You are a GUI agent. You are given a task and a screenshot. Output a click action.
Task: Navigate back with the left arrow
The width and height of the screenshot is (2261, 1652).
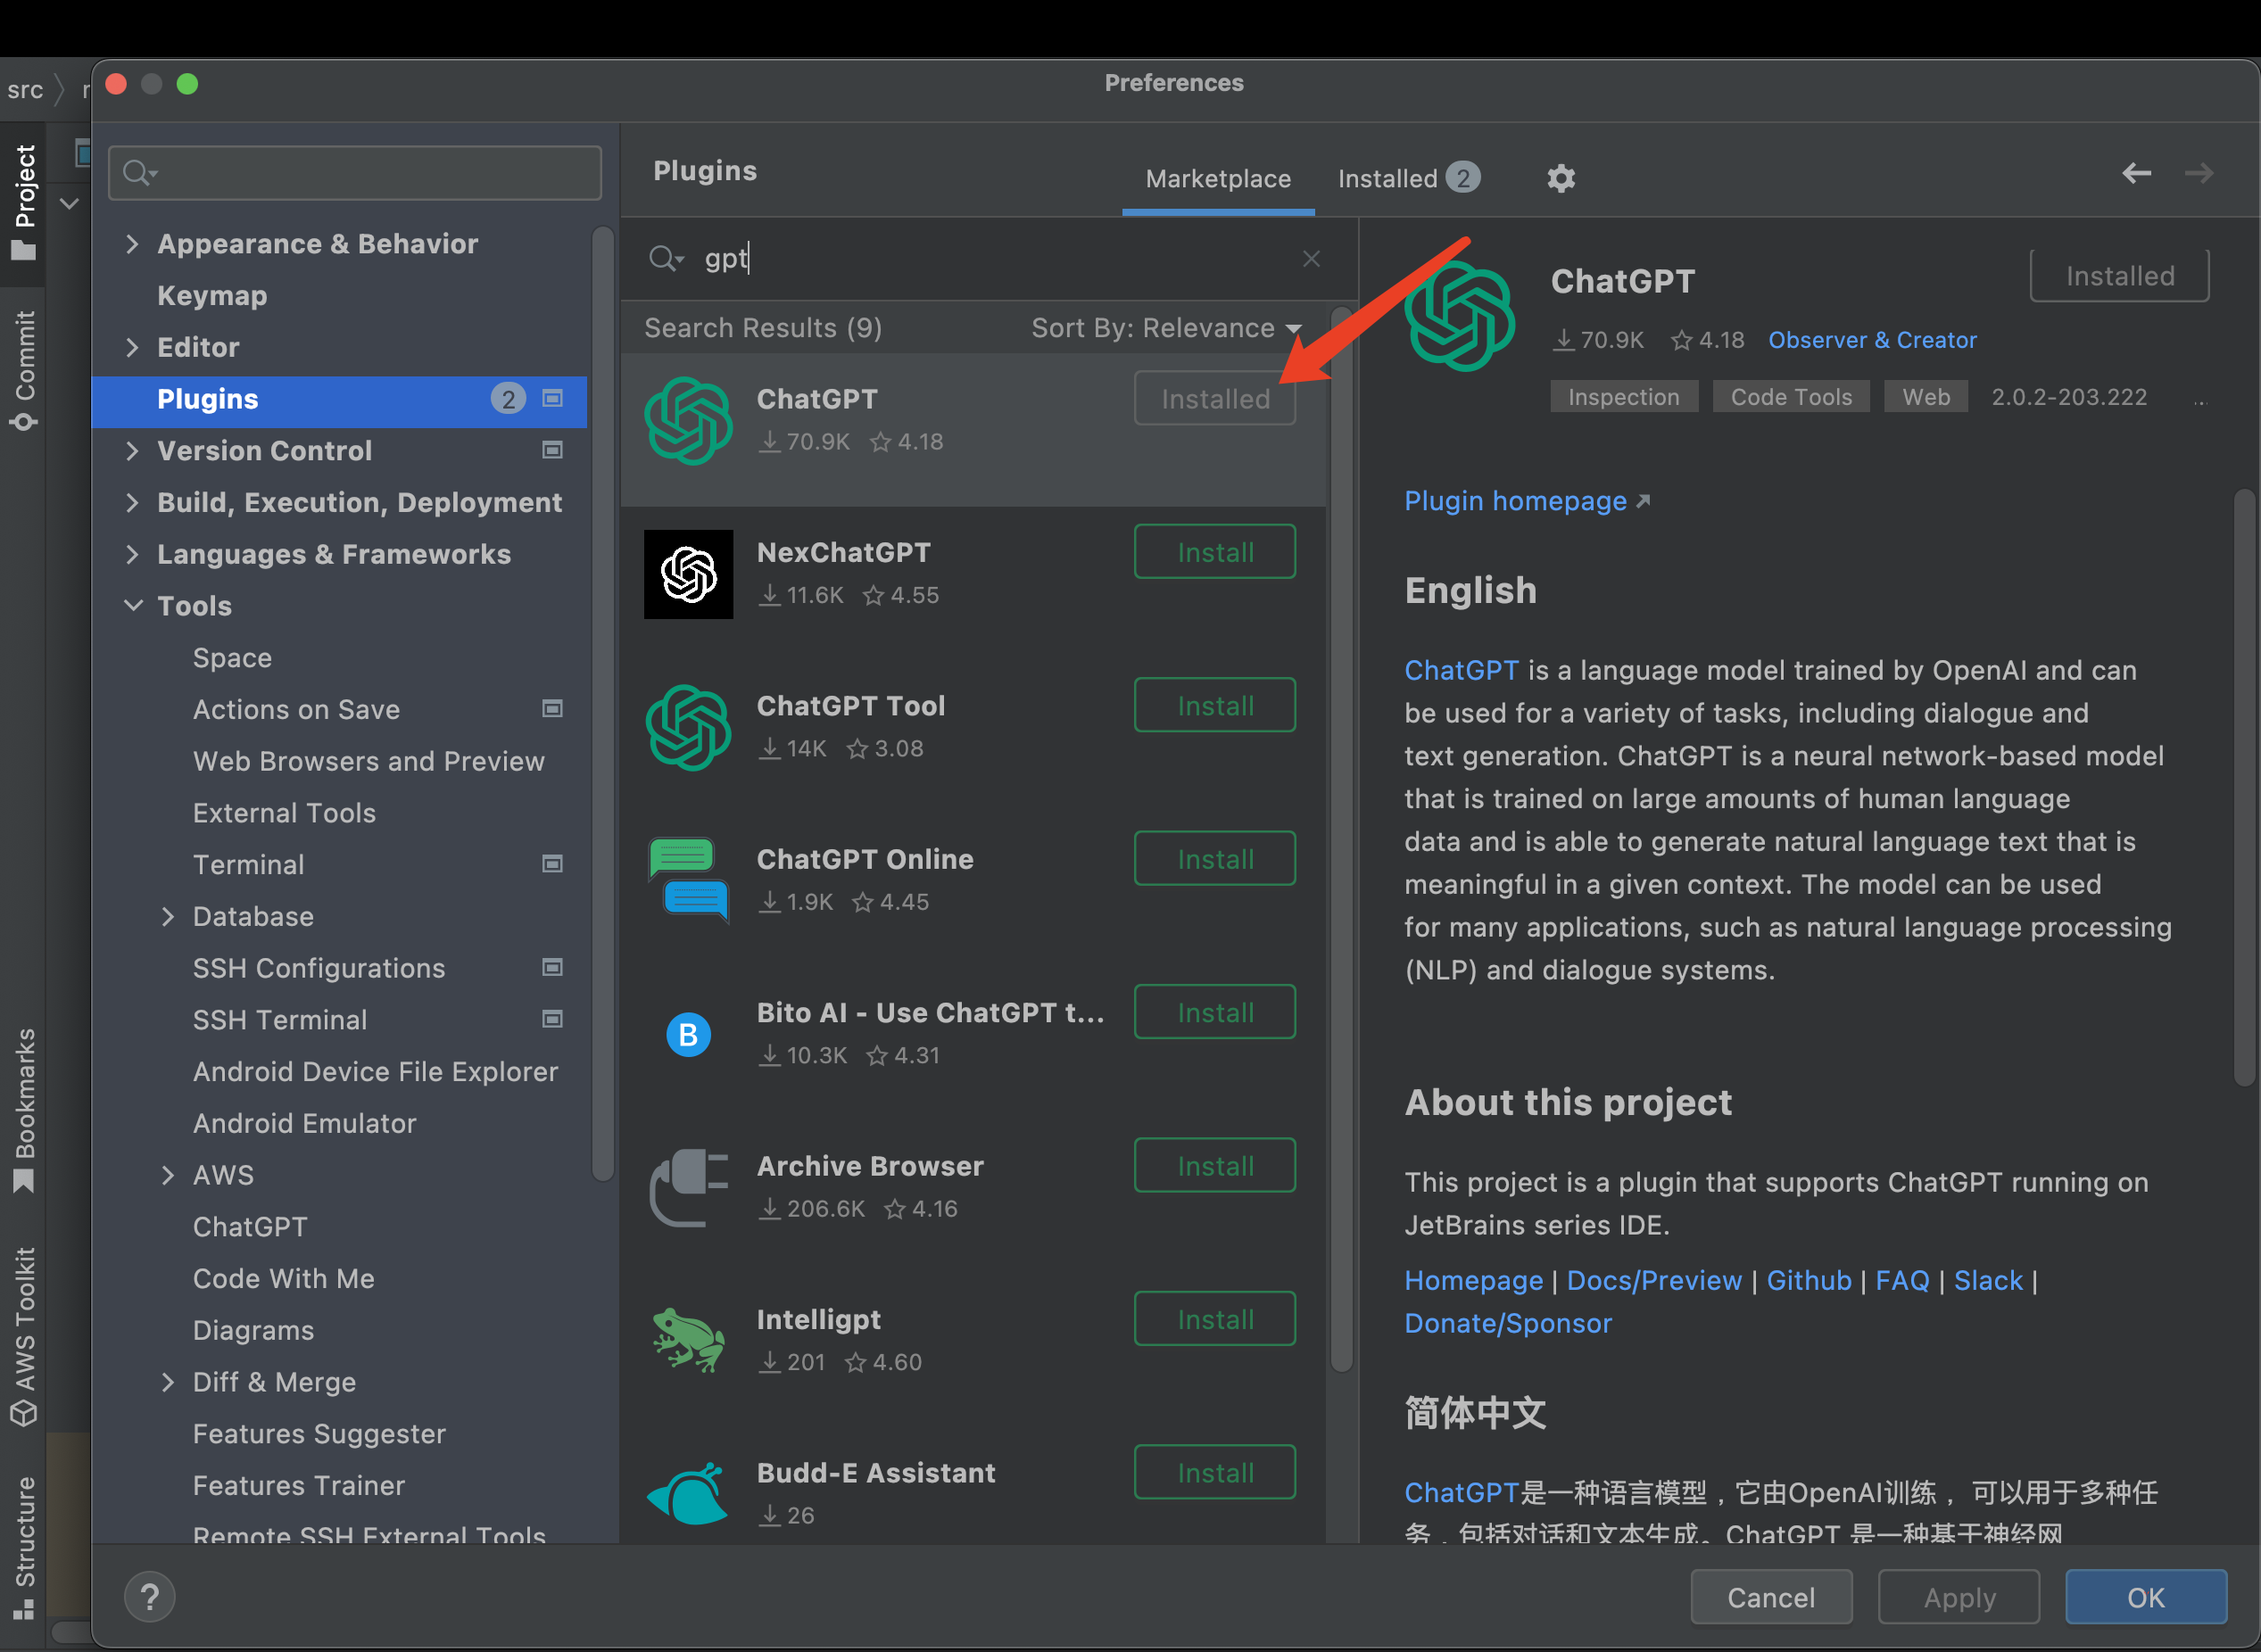[x=2136, y=173]
